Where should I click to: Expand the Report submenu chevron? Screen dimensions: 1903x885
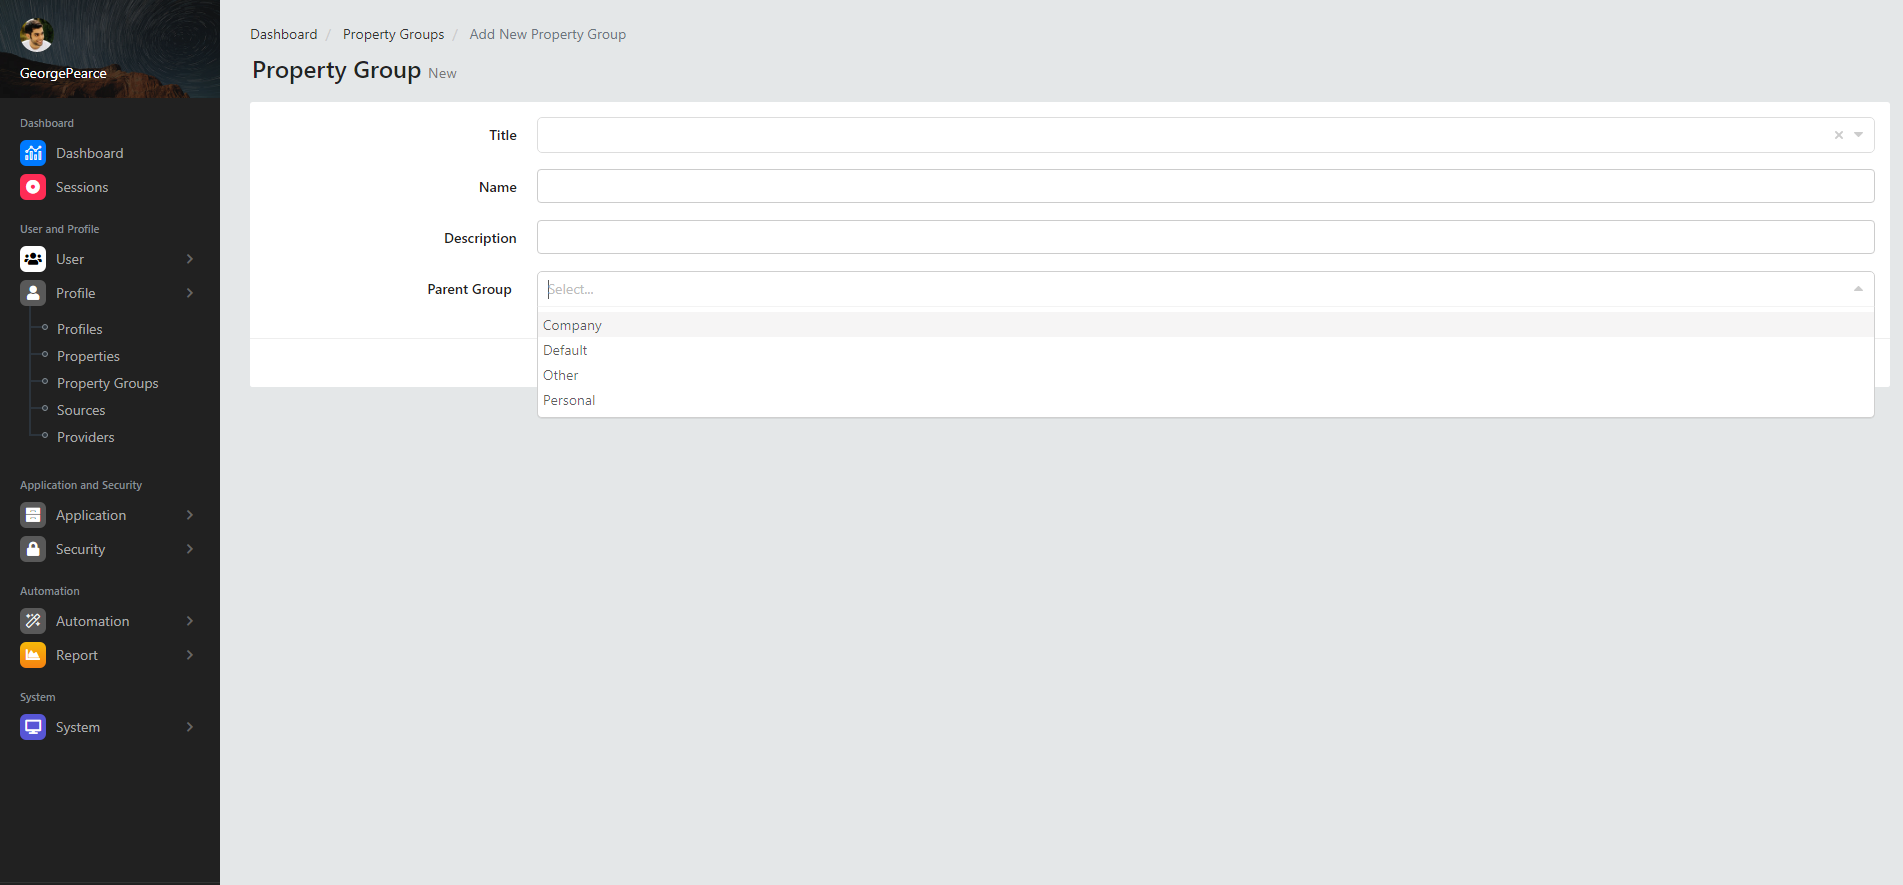point(190,655)
